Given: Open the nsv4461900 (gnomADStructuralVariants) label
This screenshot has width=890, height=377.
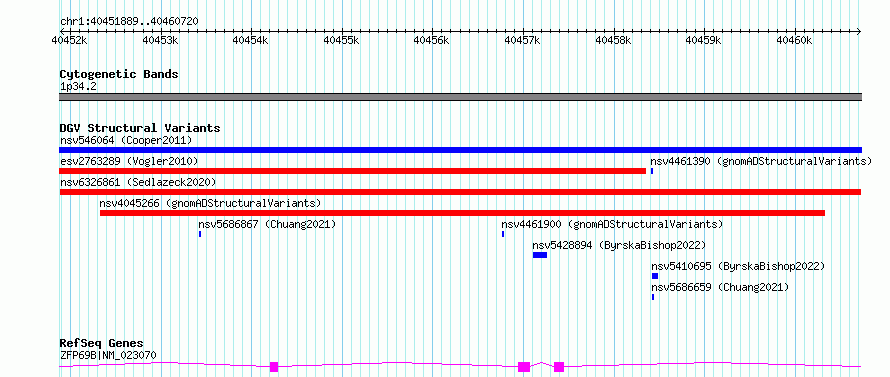Looking at the screenshot, I should pyautogui.click(x=612, y=224).
